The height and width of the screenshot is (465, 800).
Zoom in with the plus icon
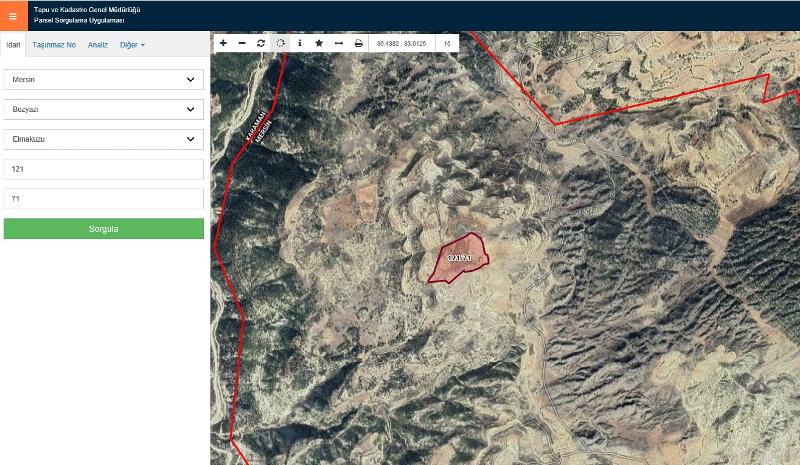(x=223, y=44)
